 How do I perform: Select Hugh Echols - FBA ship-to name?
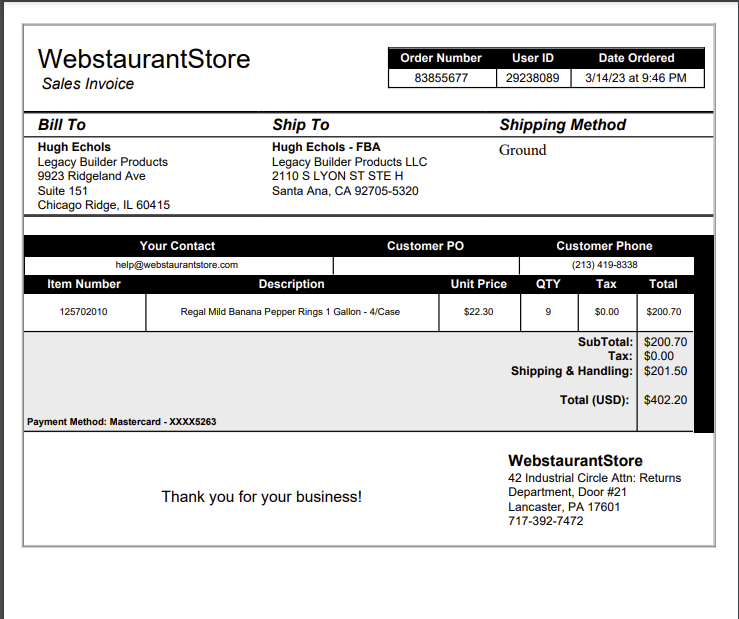point(326,147)
